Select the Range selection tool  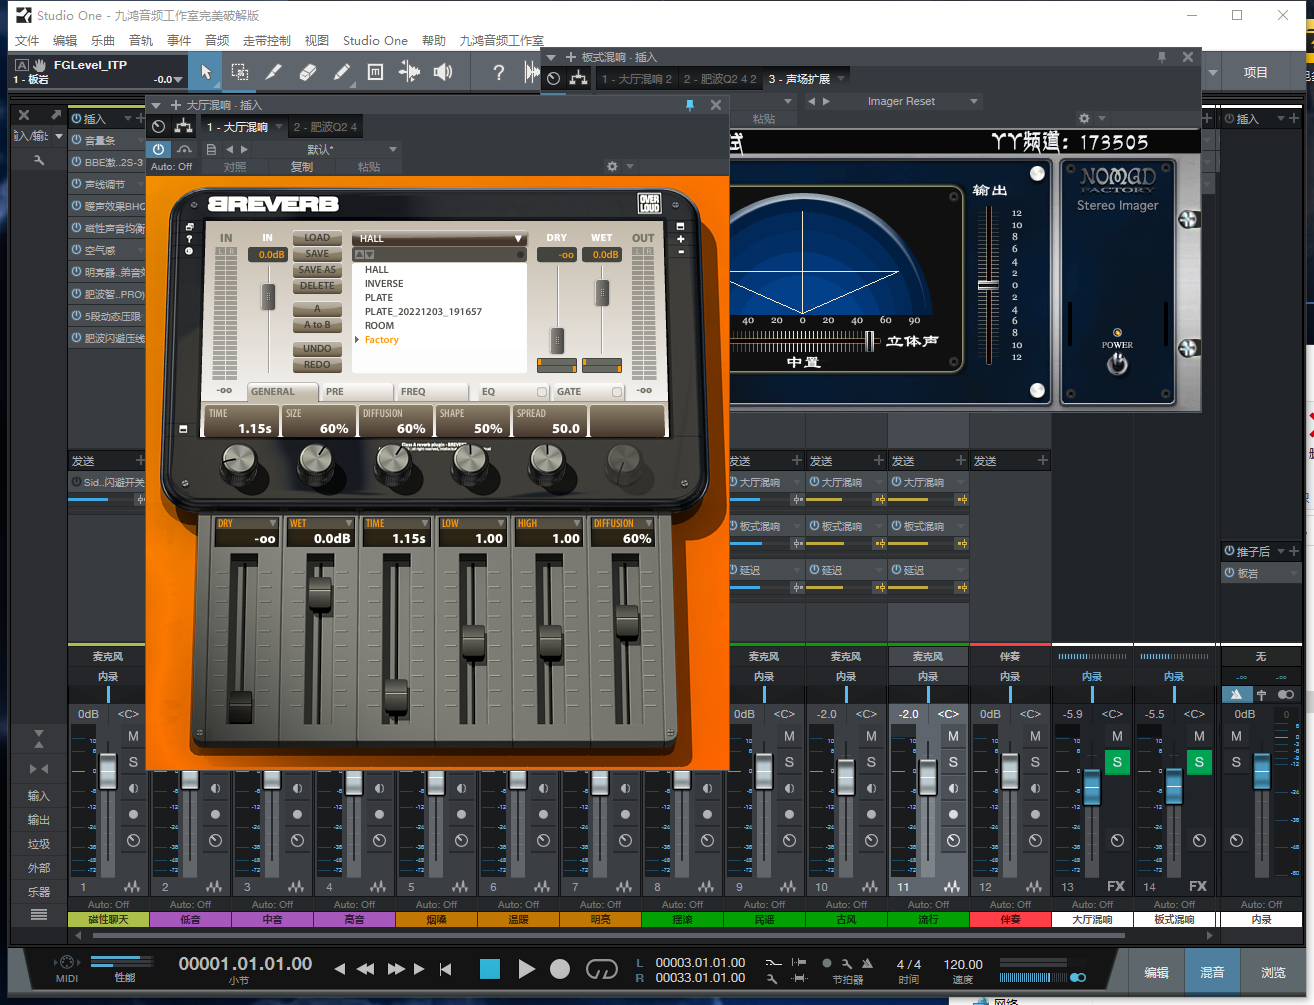[240, 72]
